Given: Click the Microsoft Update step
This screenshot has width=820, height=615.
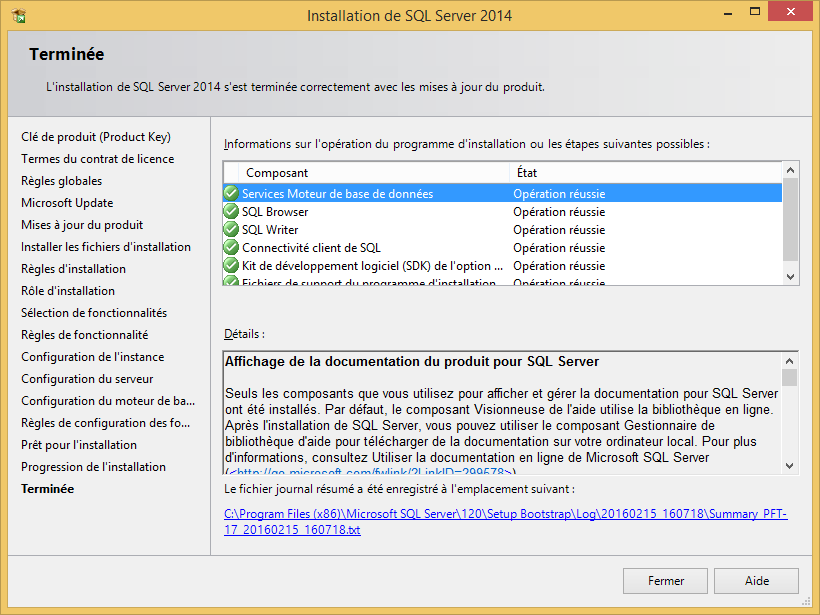Looking at the screenshot, I should click(x=67, y=202).
